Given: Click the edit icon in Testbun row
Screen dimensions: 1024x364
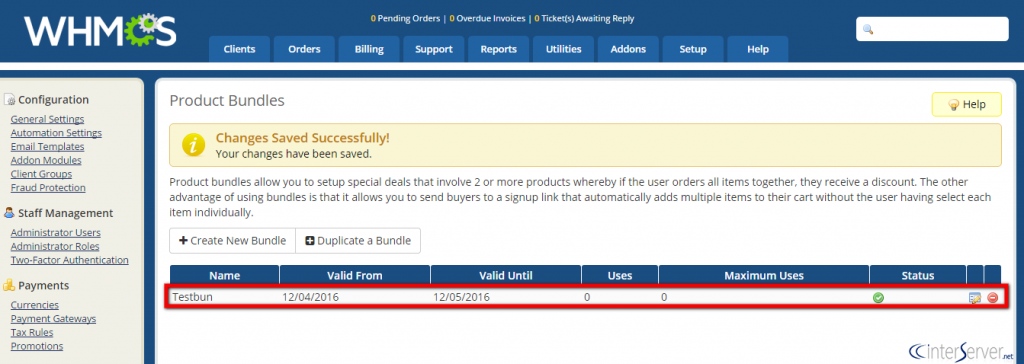Looking at the screenshot, I should tap(975, 298).
